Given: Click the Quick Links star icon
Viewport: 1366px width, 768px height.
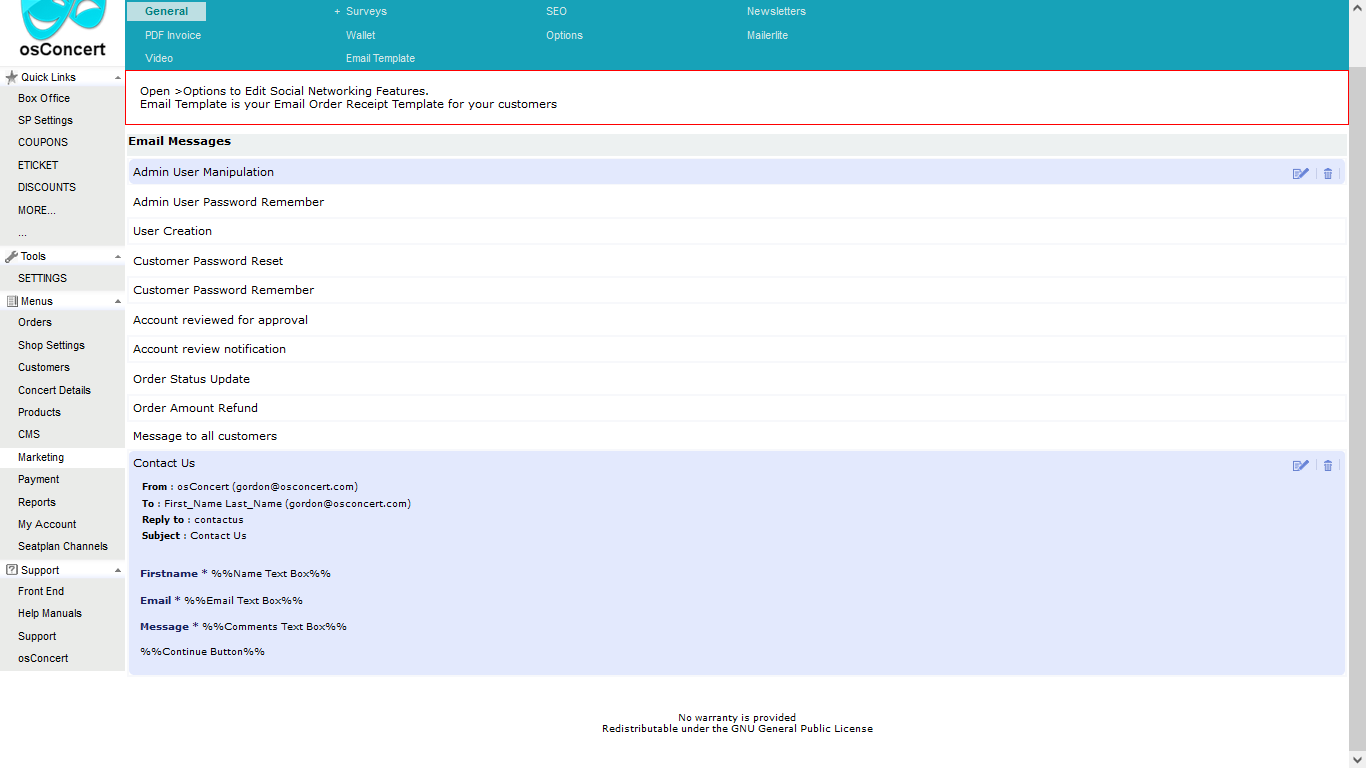Looking at the screenshot, I should click(12, 77).
